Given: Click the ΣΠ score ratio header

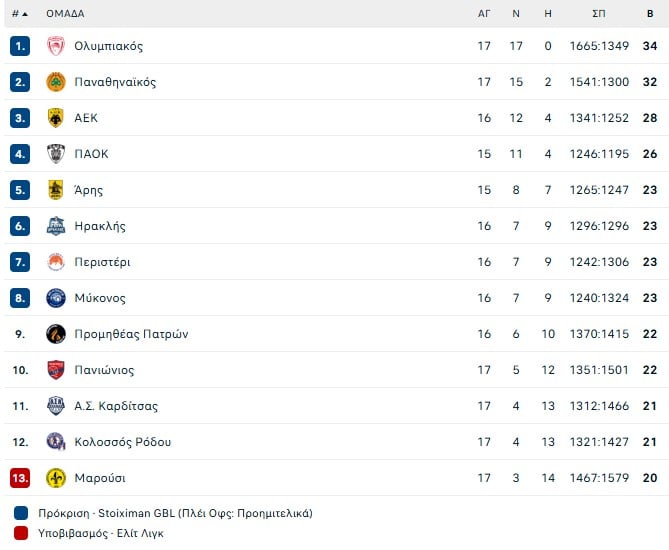Looking at the screenshot, I should 599,14.
